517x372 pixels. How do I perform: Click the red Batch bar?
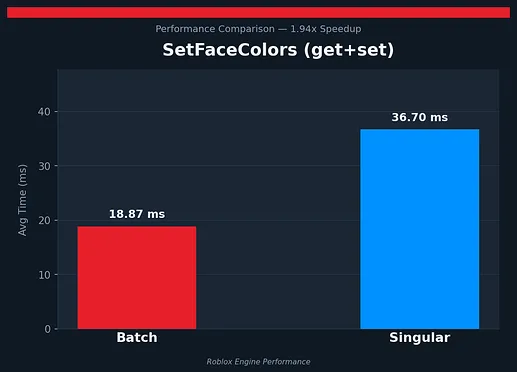pos(137,278)
